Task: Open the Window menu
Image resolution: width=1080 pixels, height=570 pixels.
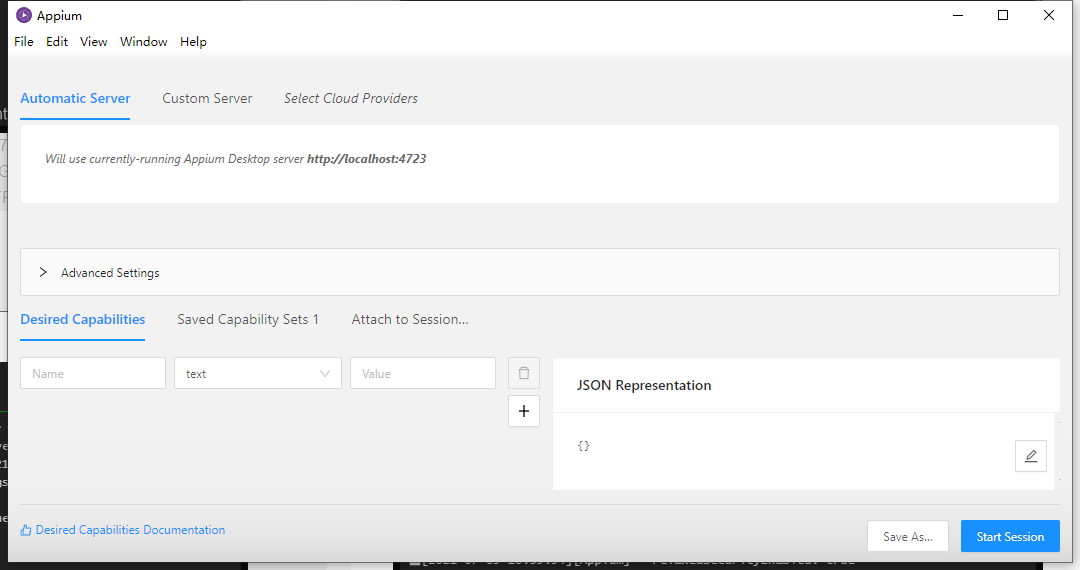Action: pos(144,41)
